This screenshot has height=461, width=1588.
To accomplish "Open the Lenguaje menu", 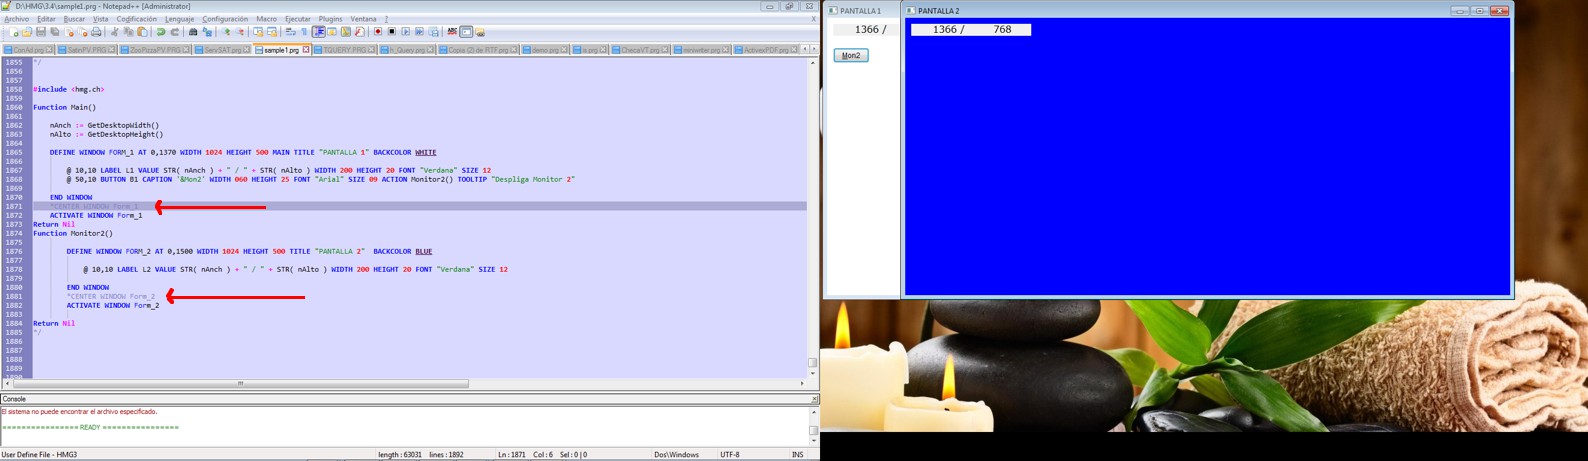I will coord(179,19).
